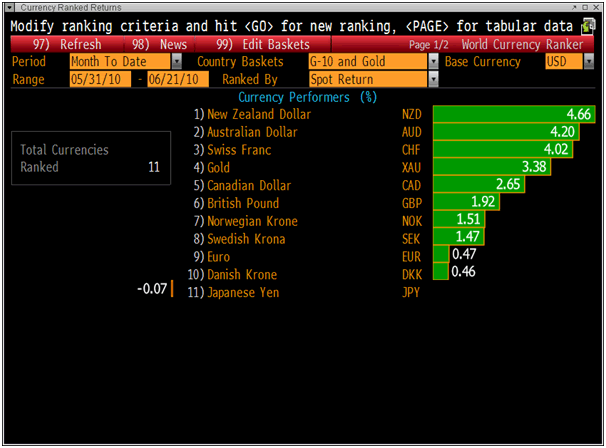Click the Japanese Yen currency name
The image size is (606, 448).
point(243,292)
